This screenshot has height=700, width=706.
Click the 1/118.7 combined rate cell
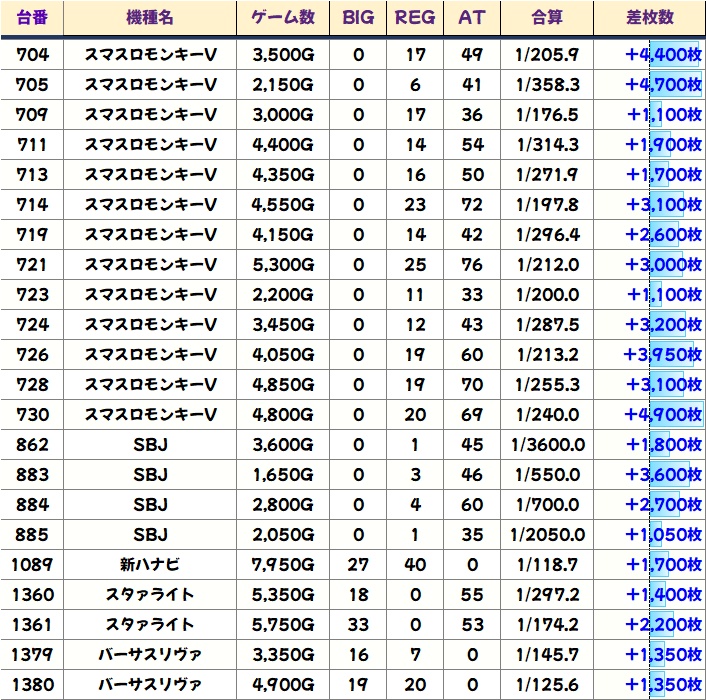547,564
